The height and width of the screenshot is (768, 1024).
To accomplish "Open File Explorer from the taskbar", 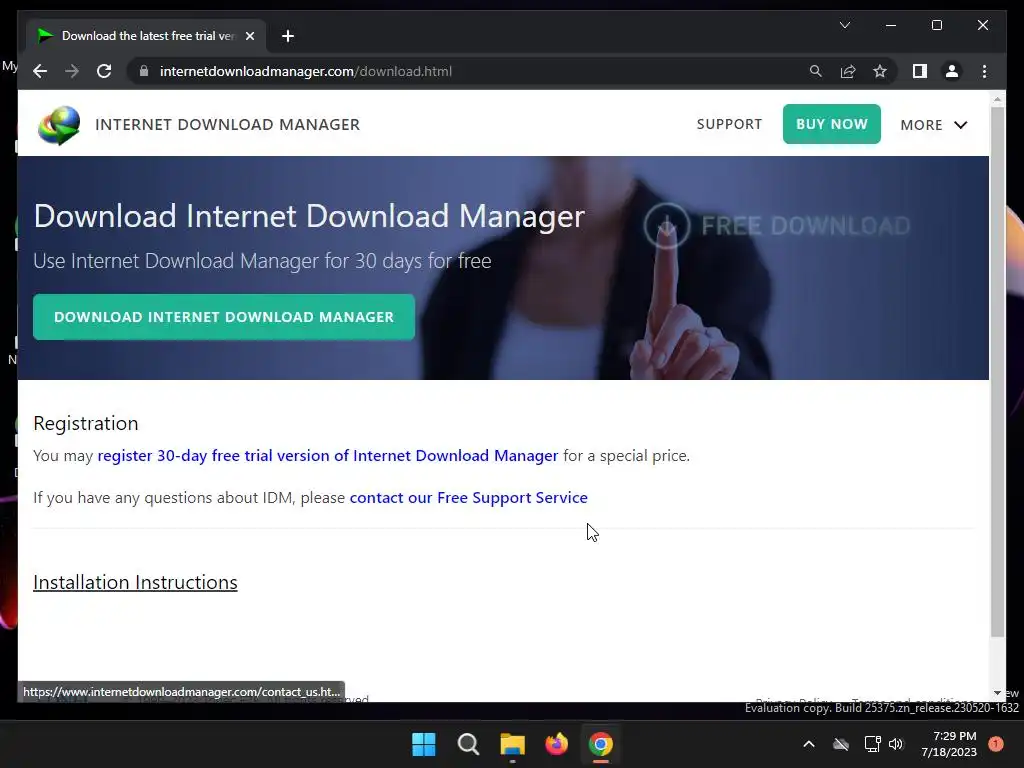I will click(513, 744).
